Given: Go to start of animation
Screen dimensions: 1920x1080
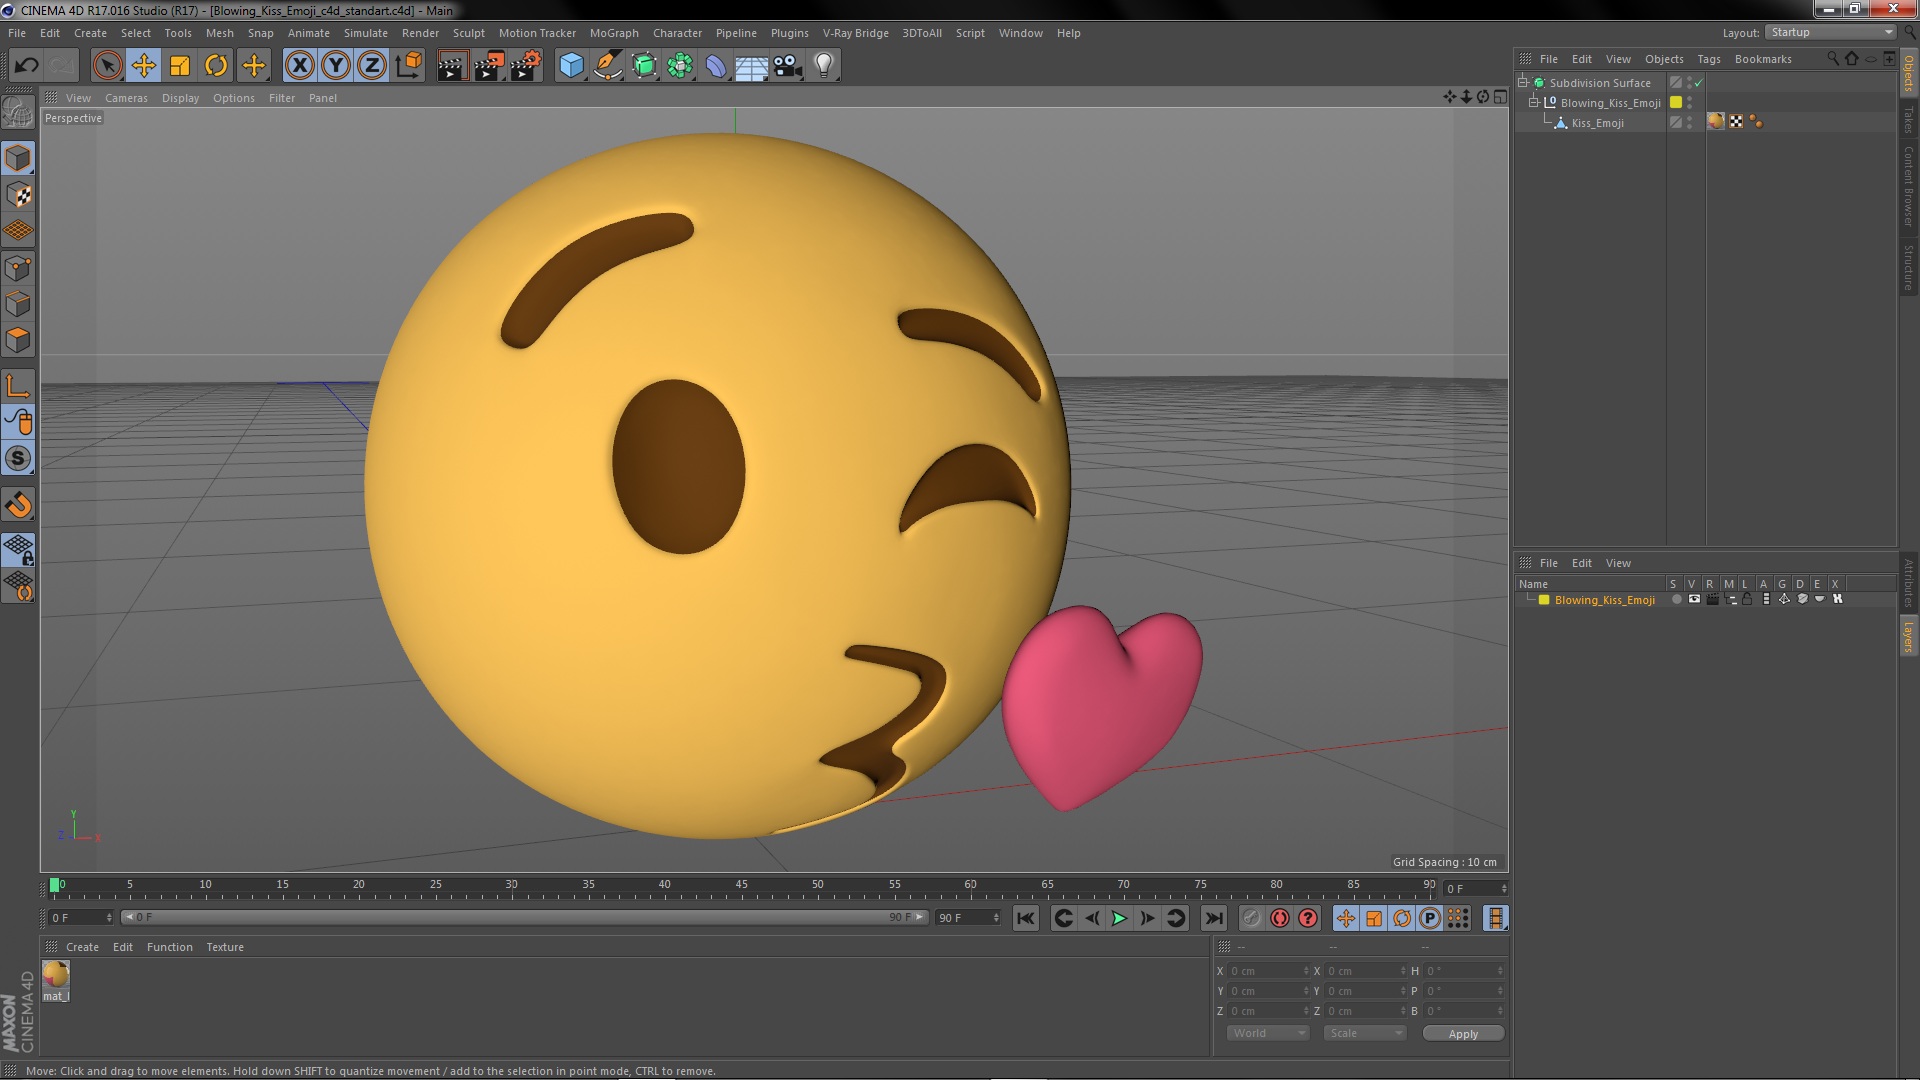Looking at the screenshot, I should (1025, 918).
